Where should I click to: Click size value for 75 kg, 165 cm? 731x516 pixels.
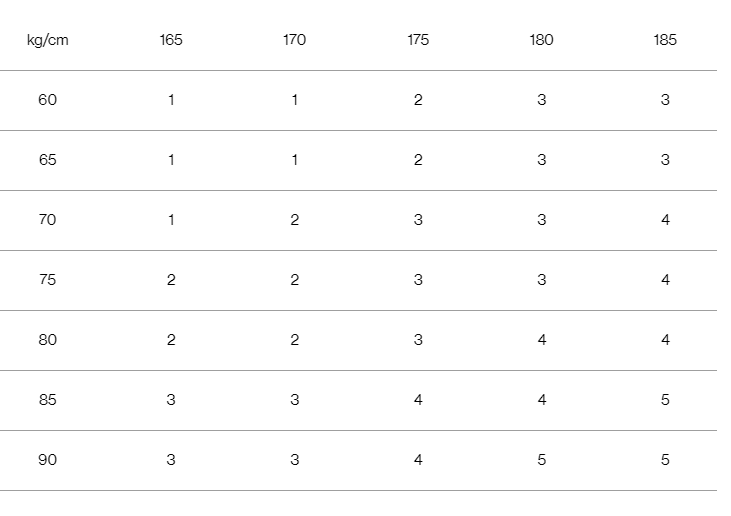171,280
